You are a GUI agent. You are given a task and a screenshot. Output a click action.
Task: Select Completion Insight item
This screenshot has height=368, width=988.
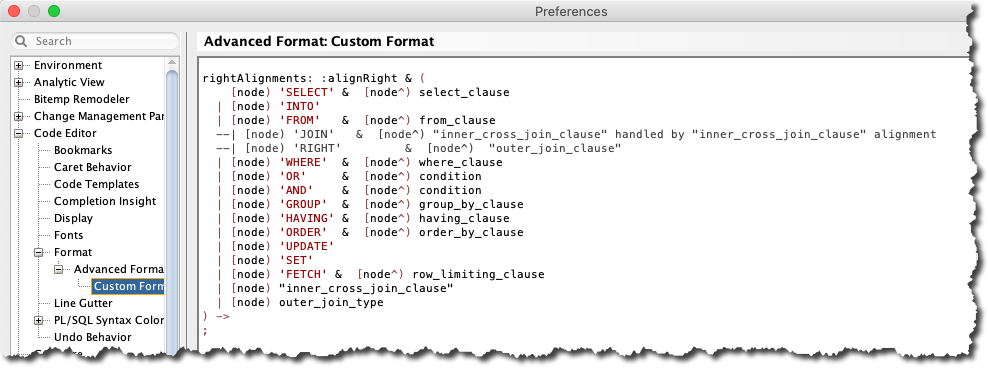(x=105, y=202)
